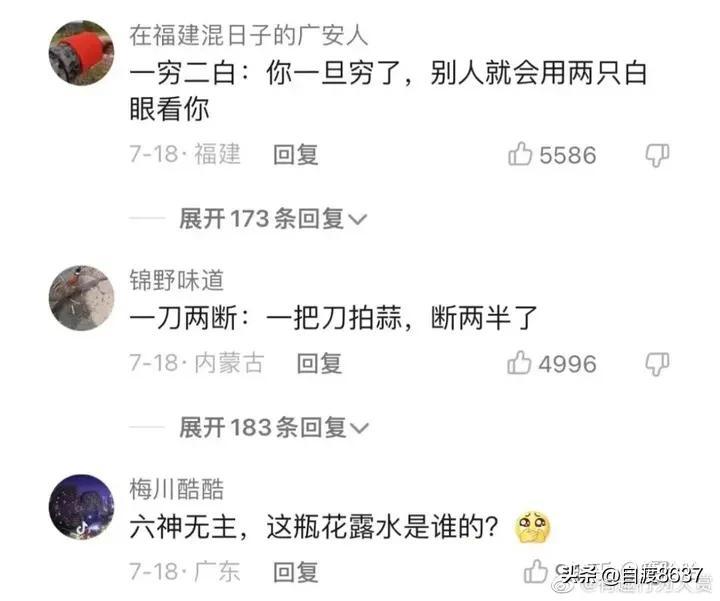Like the 六神无主 comment by 梅川酷酷
This screenshot has width=720, height=601.
[x=536, y=572]
